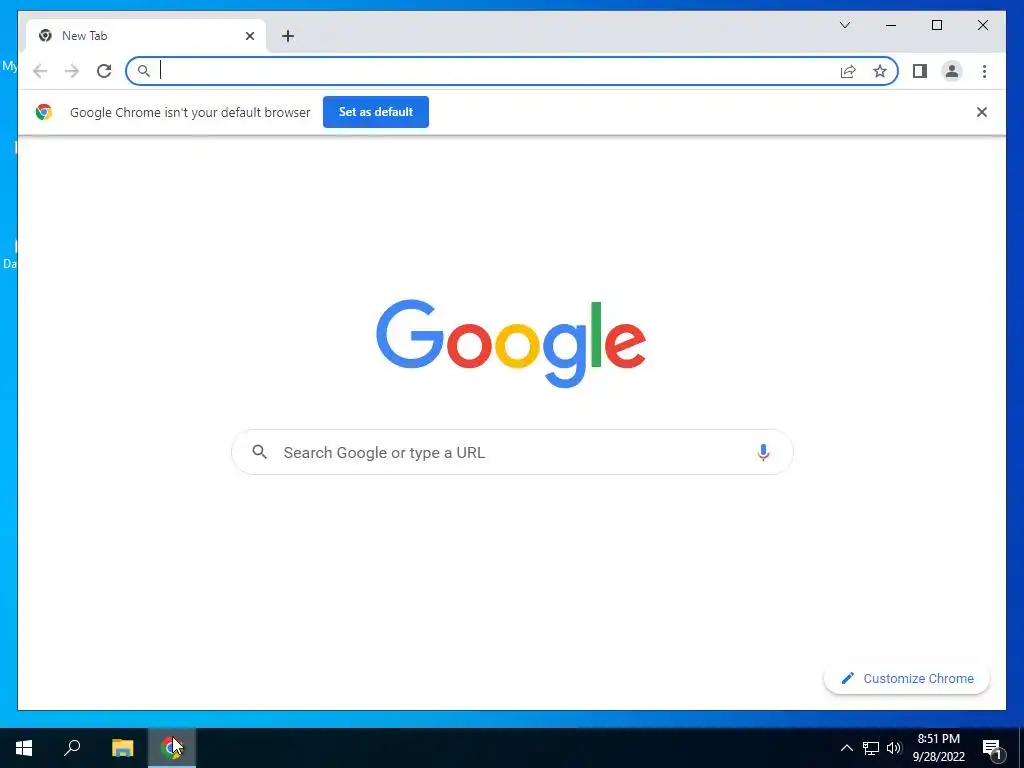Focus the Chrome address bar
This screenshot has height=768, width=1024.
coord(512,71)
